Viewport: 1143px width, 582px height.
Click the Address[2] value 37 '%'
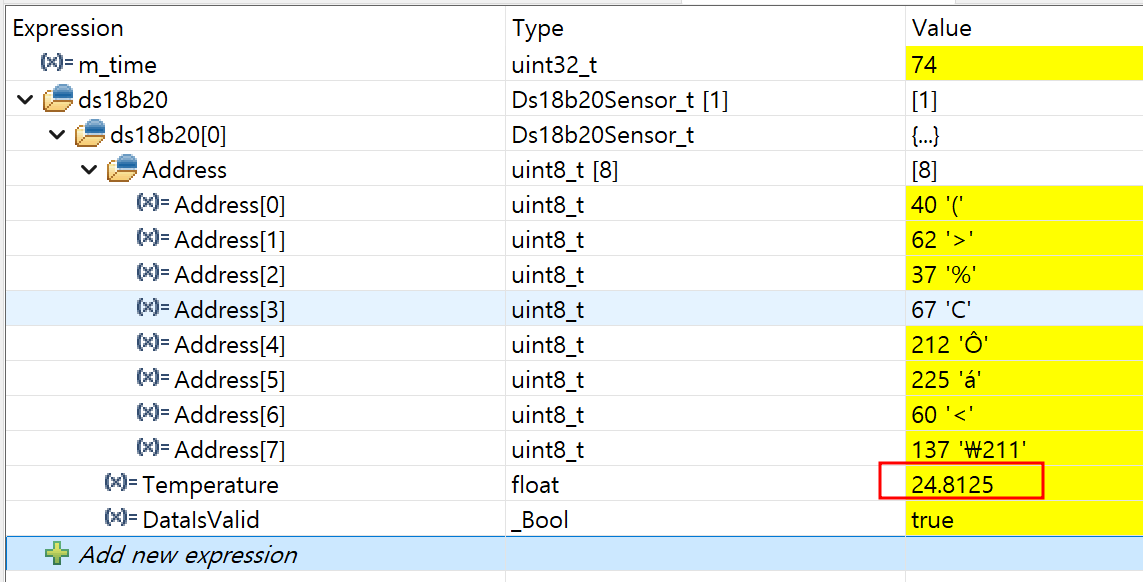click(x=944, y=275)
